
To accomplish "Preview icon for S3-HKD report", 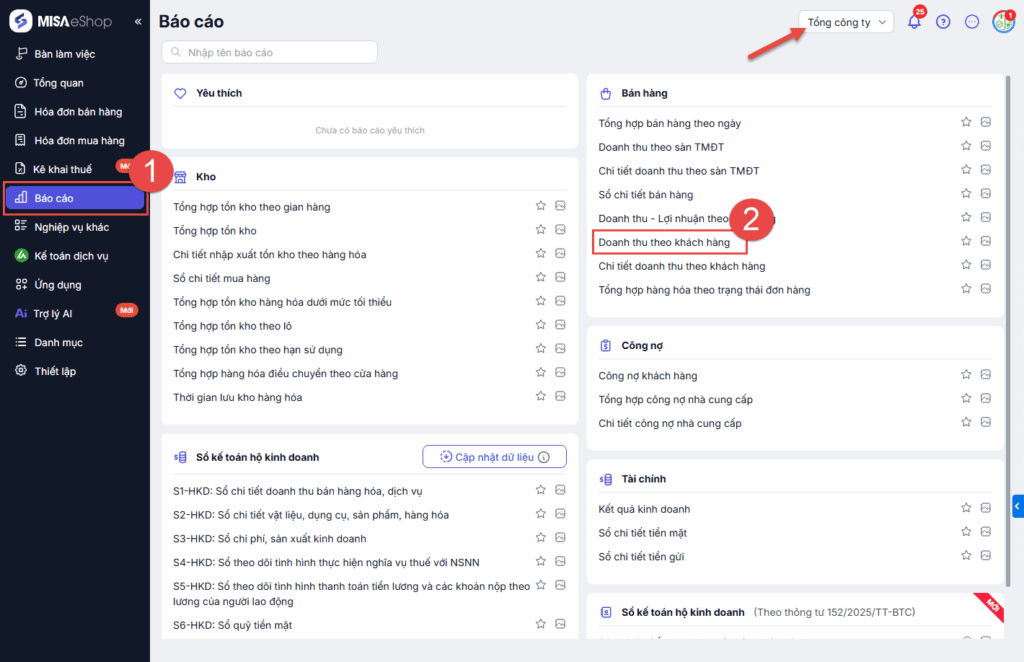I will point(560,537).
